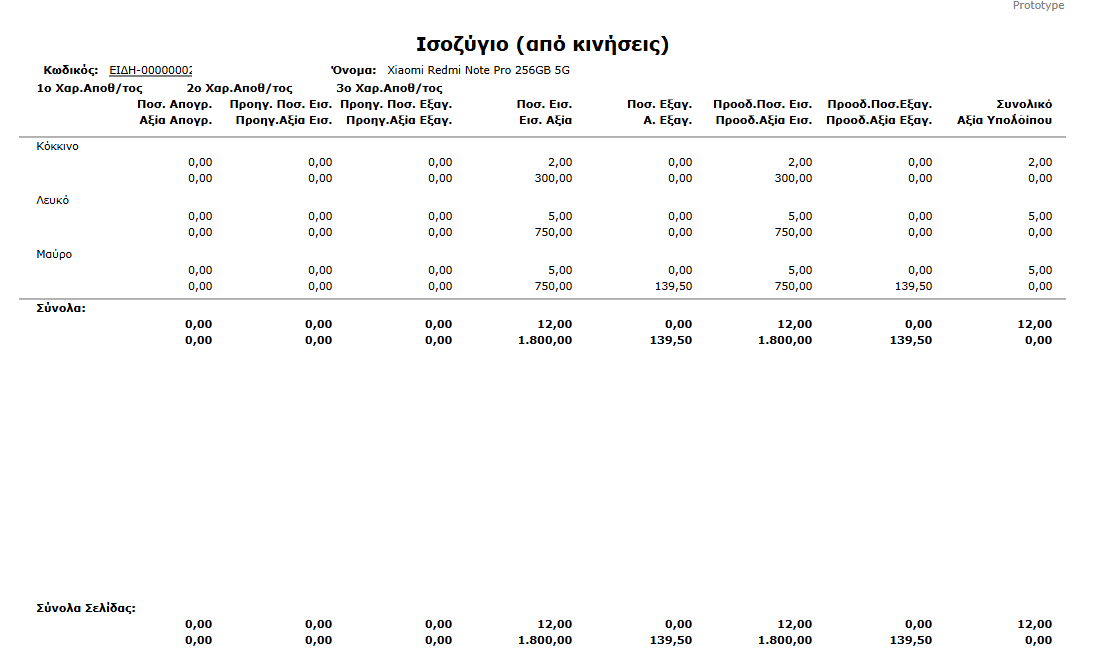This screenshot has height=657, width=1098.
Task: Click Μαύρο row's Συνολικό value 5,00
Action: click(1040, 270)
